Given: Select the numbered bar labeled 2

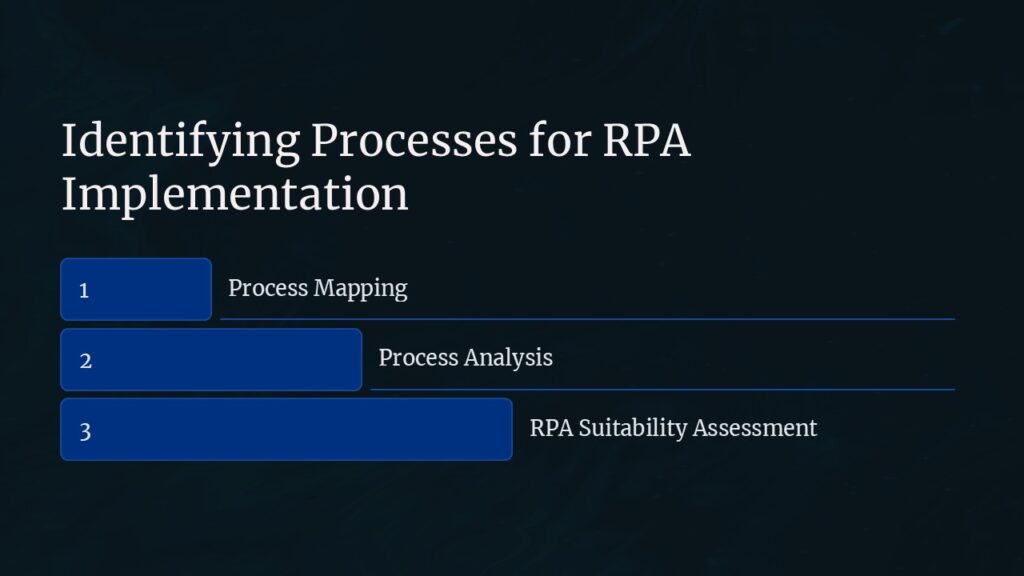Looking at the screenshot, I should (211, 359).
